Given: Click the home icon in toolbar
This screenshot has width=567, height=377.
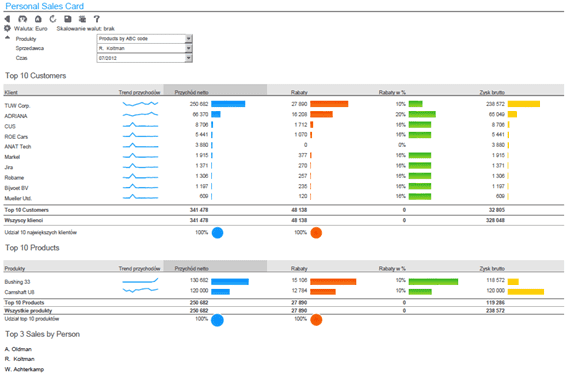Looking at the screenshot, I should tap(38, 19).
